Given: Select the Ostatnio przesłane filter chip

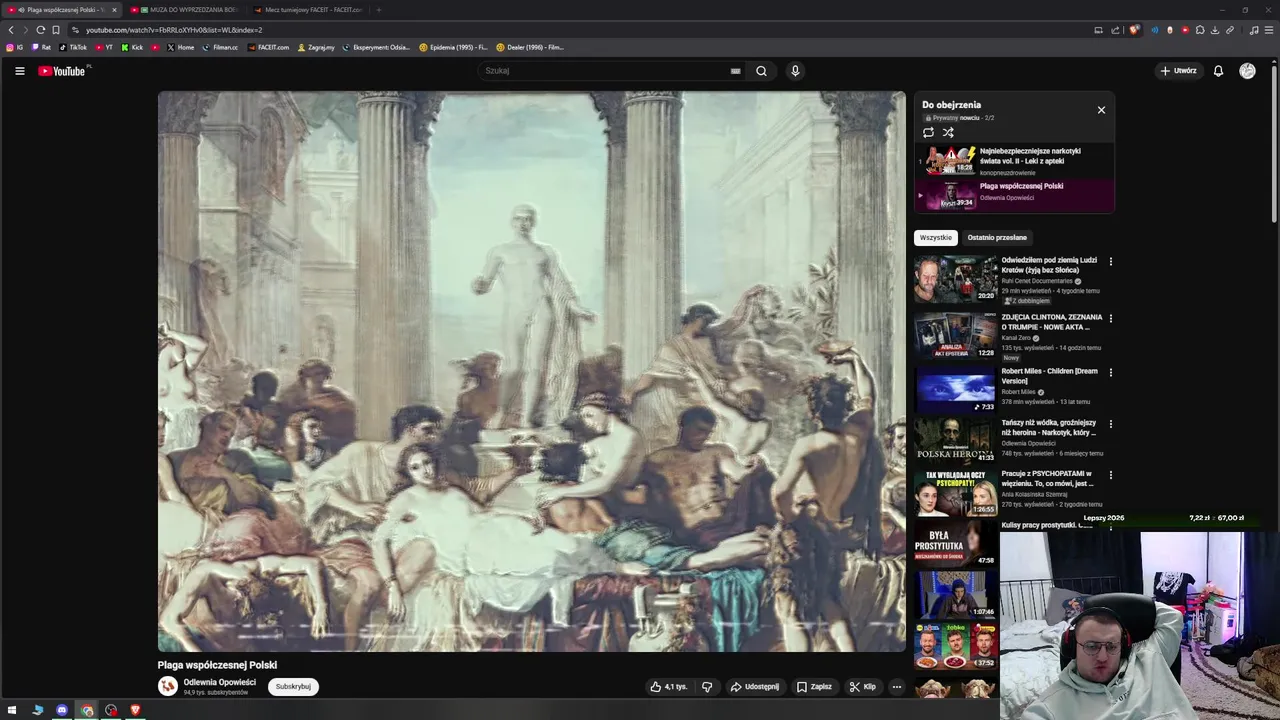Looking at the screenshot, I should click(x=997, y=238).
